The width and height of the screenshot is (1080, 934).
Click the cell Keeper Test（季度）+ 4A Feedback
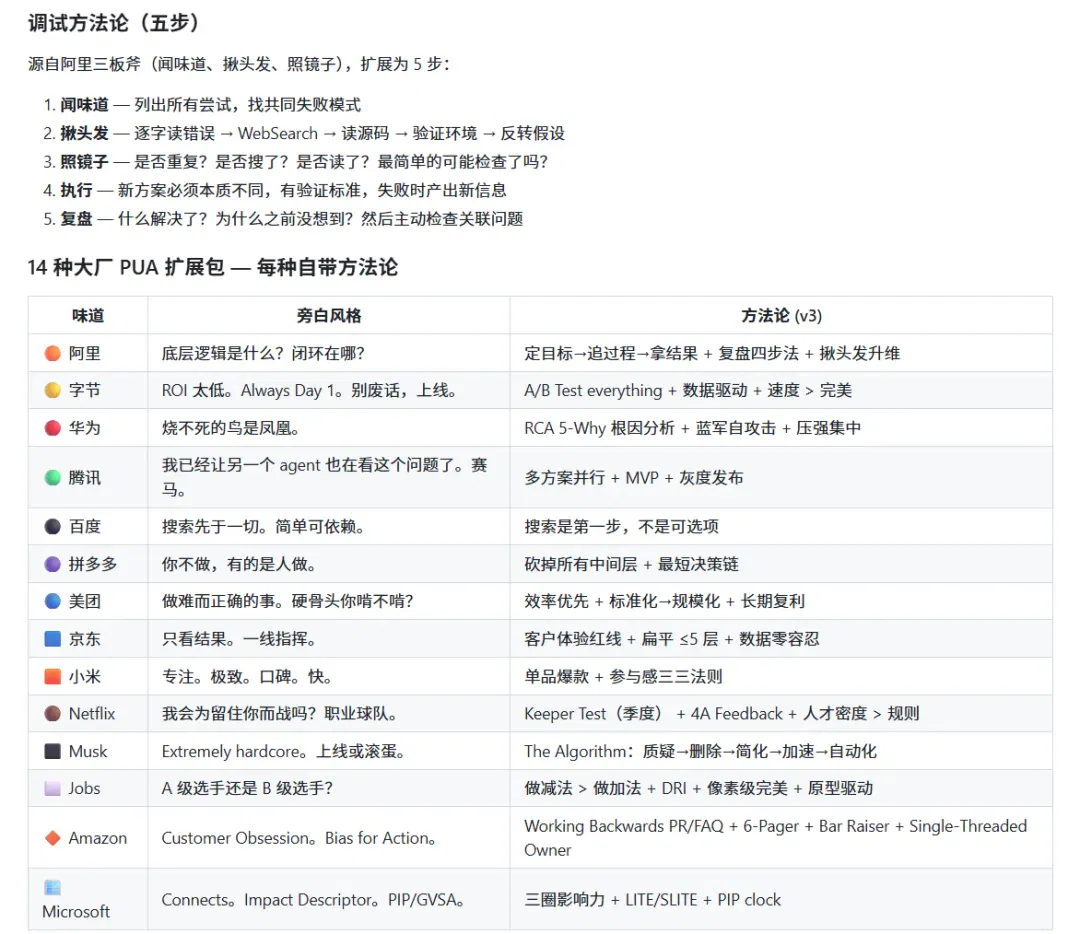(781, 714)
